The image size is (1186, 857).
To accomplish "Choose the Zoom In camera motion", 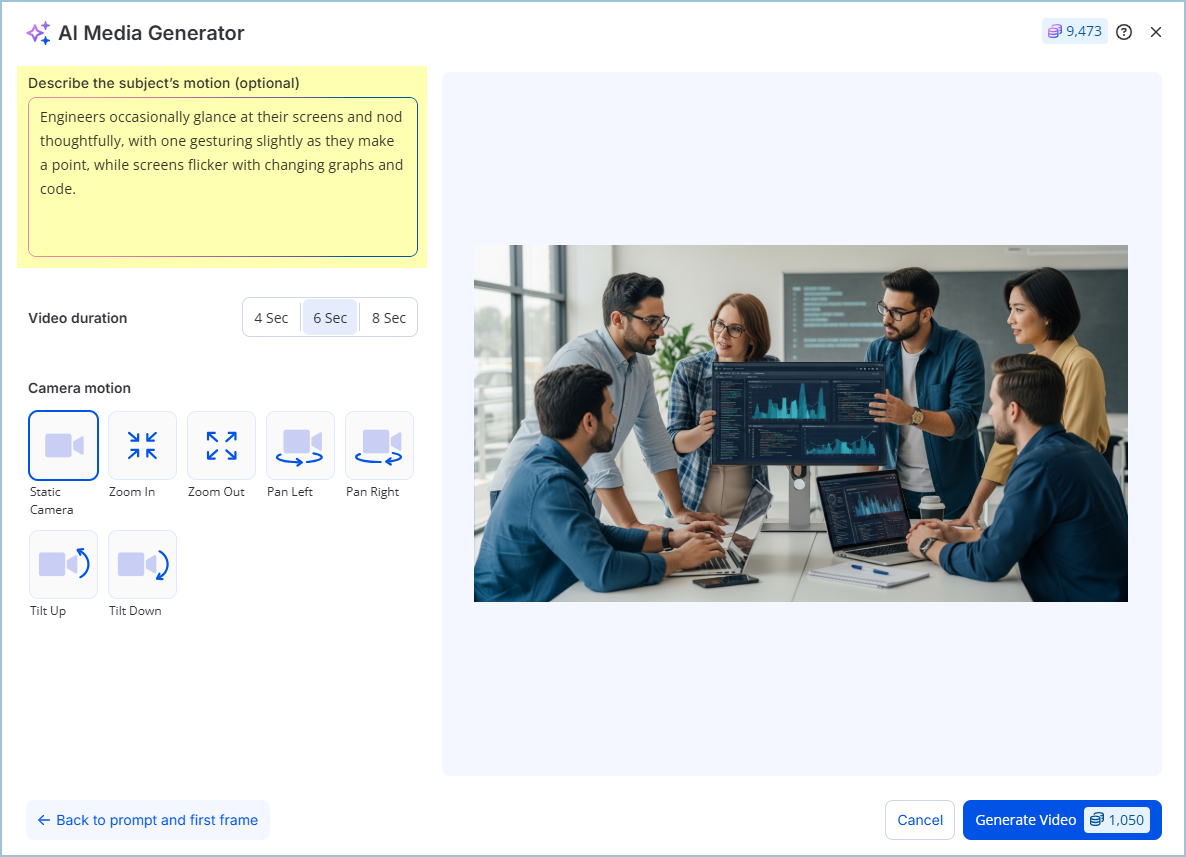I will click(142, 446).
